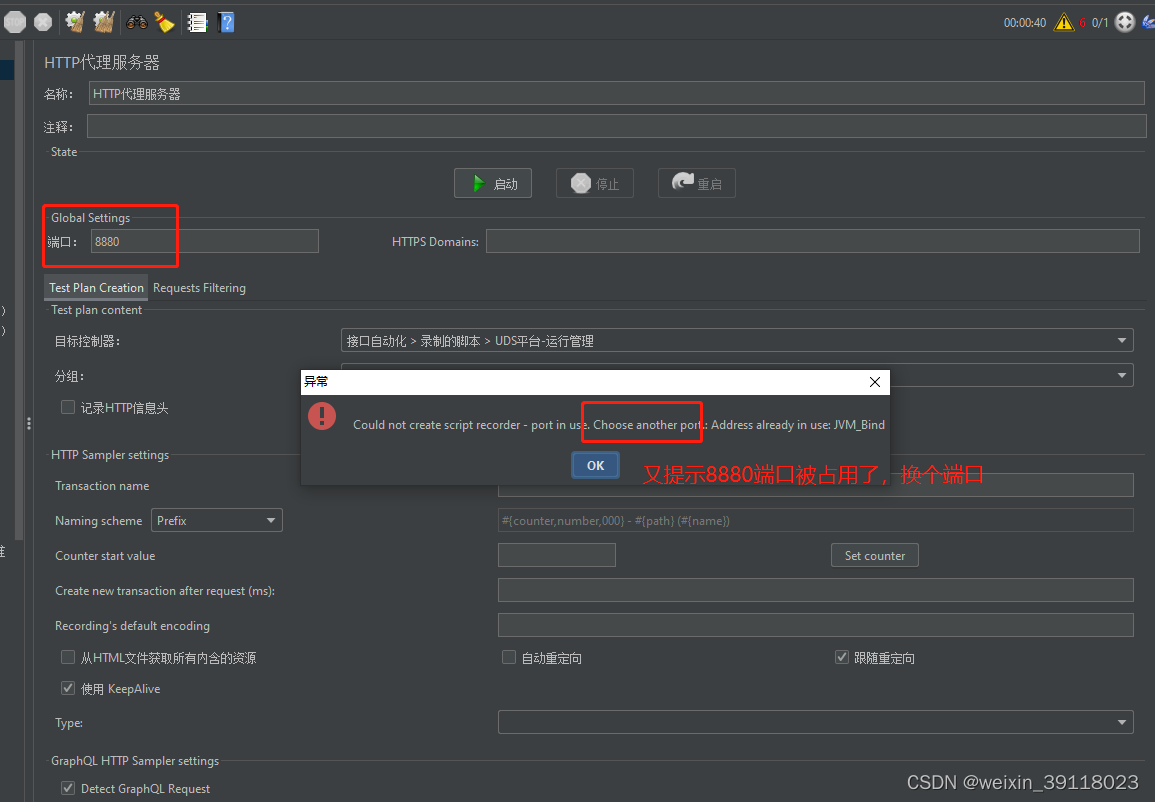Click the 名称 name input field
Screen dimensions: 1155x802
click(617, 94)
